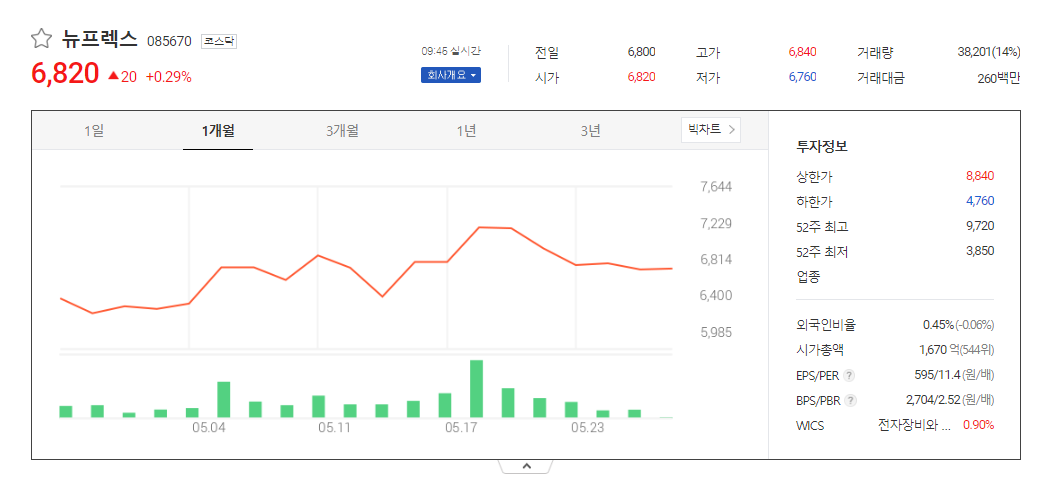Viewport: 1046px width, 481px height.
Task: Open the 회사개요 dropdown
Action: coord(450,75)
